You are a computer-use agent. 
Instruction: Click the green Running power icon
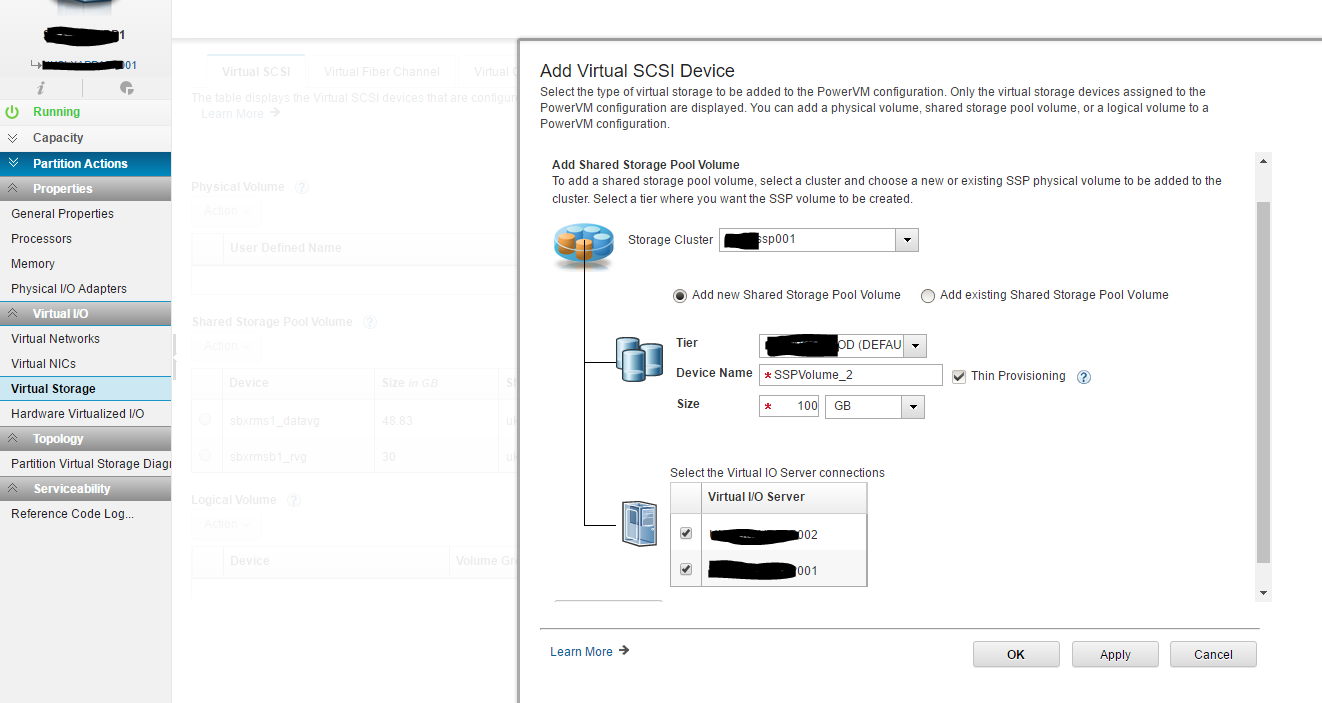tap(13, 112)
